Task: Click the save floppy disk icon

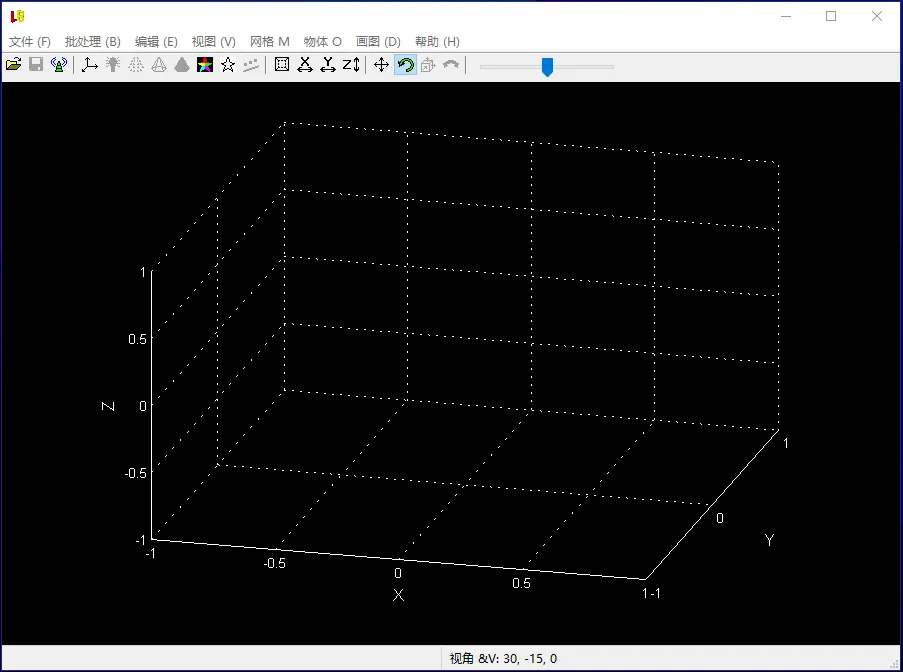Action: pos(36,64)
